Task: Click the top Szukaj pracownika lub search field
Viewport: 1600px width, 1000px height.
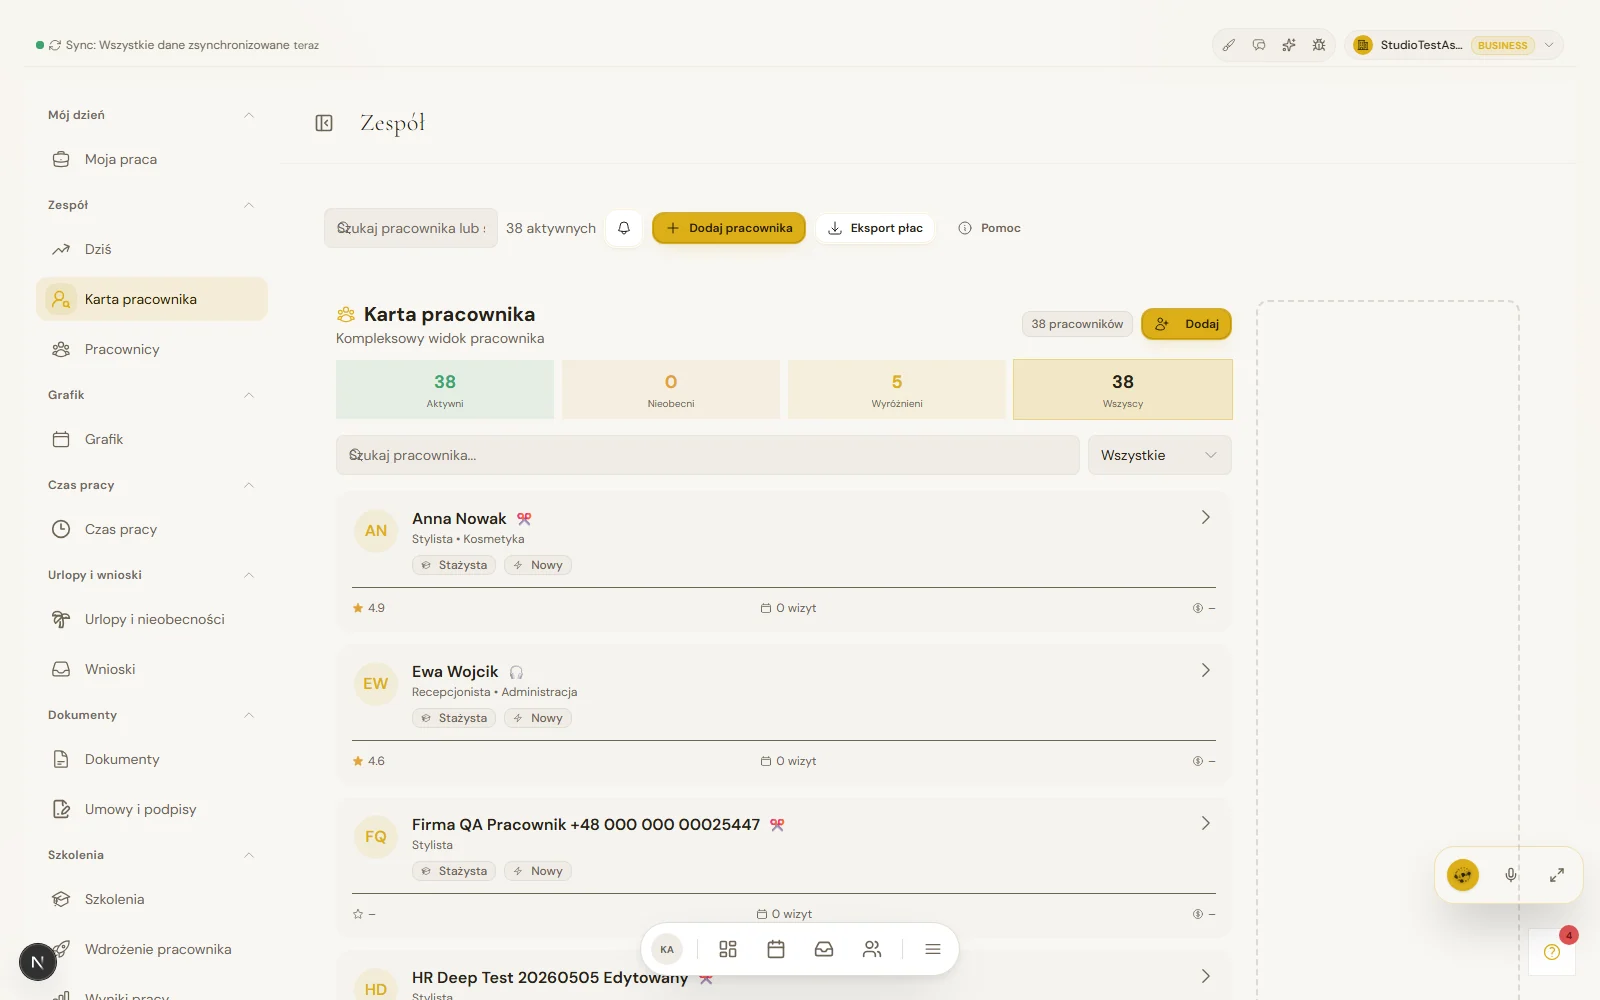Action: tap(411, 228)
